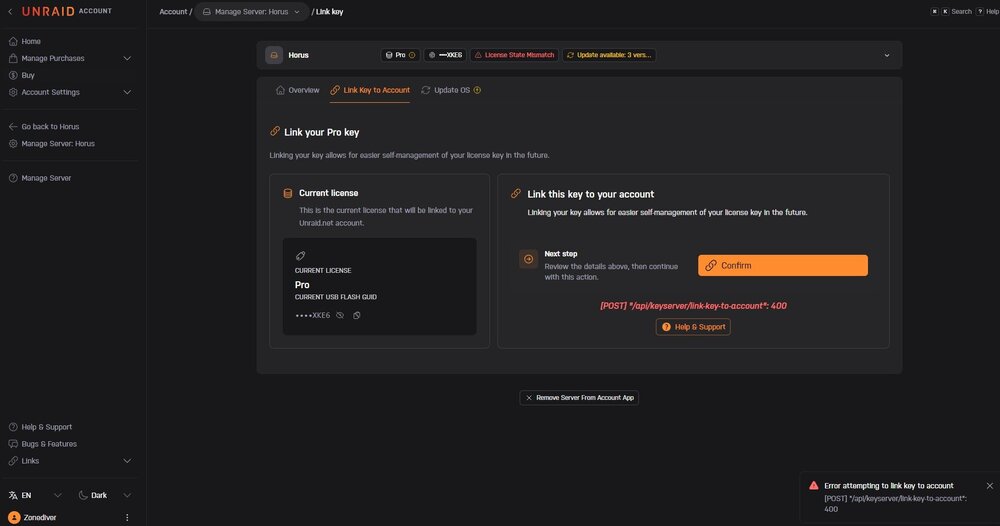The width and height of the screenshot is (1000, 526).
Task: Open the Unraid Account logo link
Action: point(66,11)
